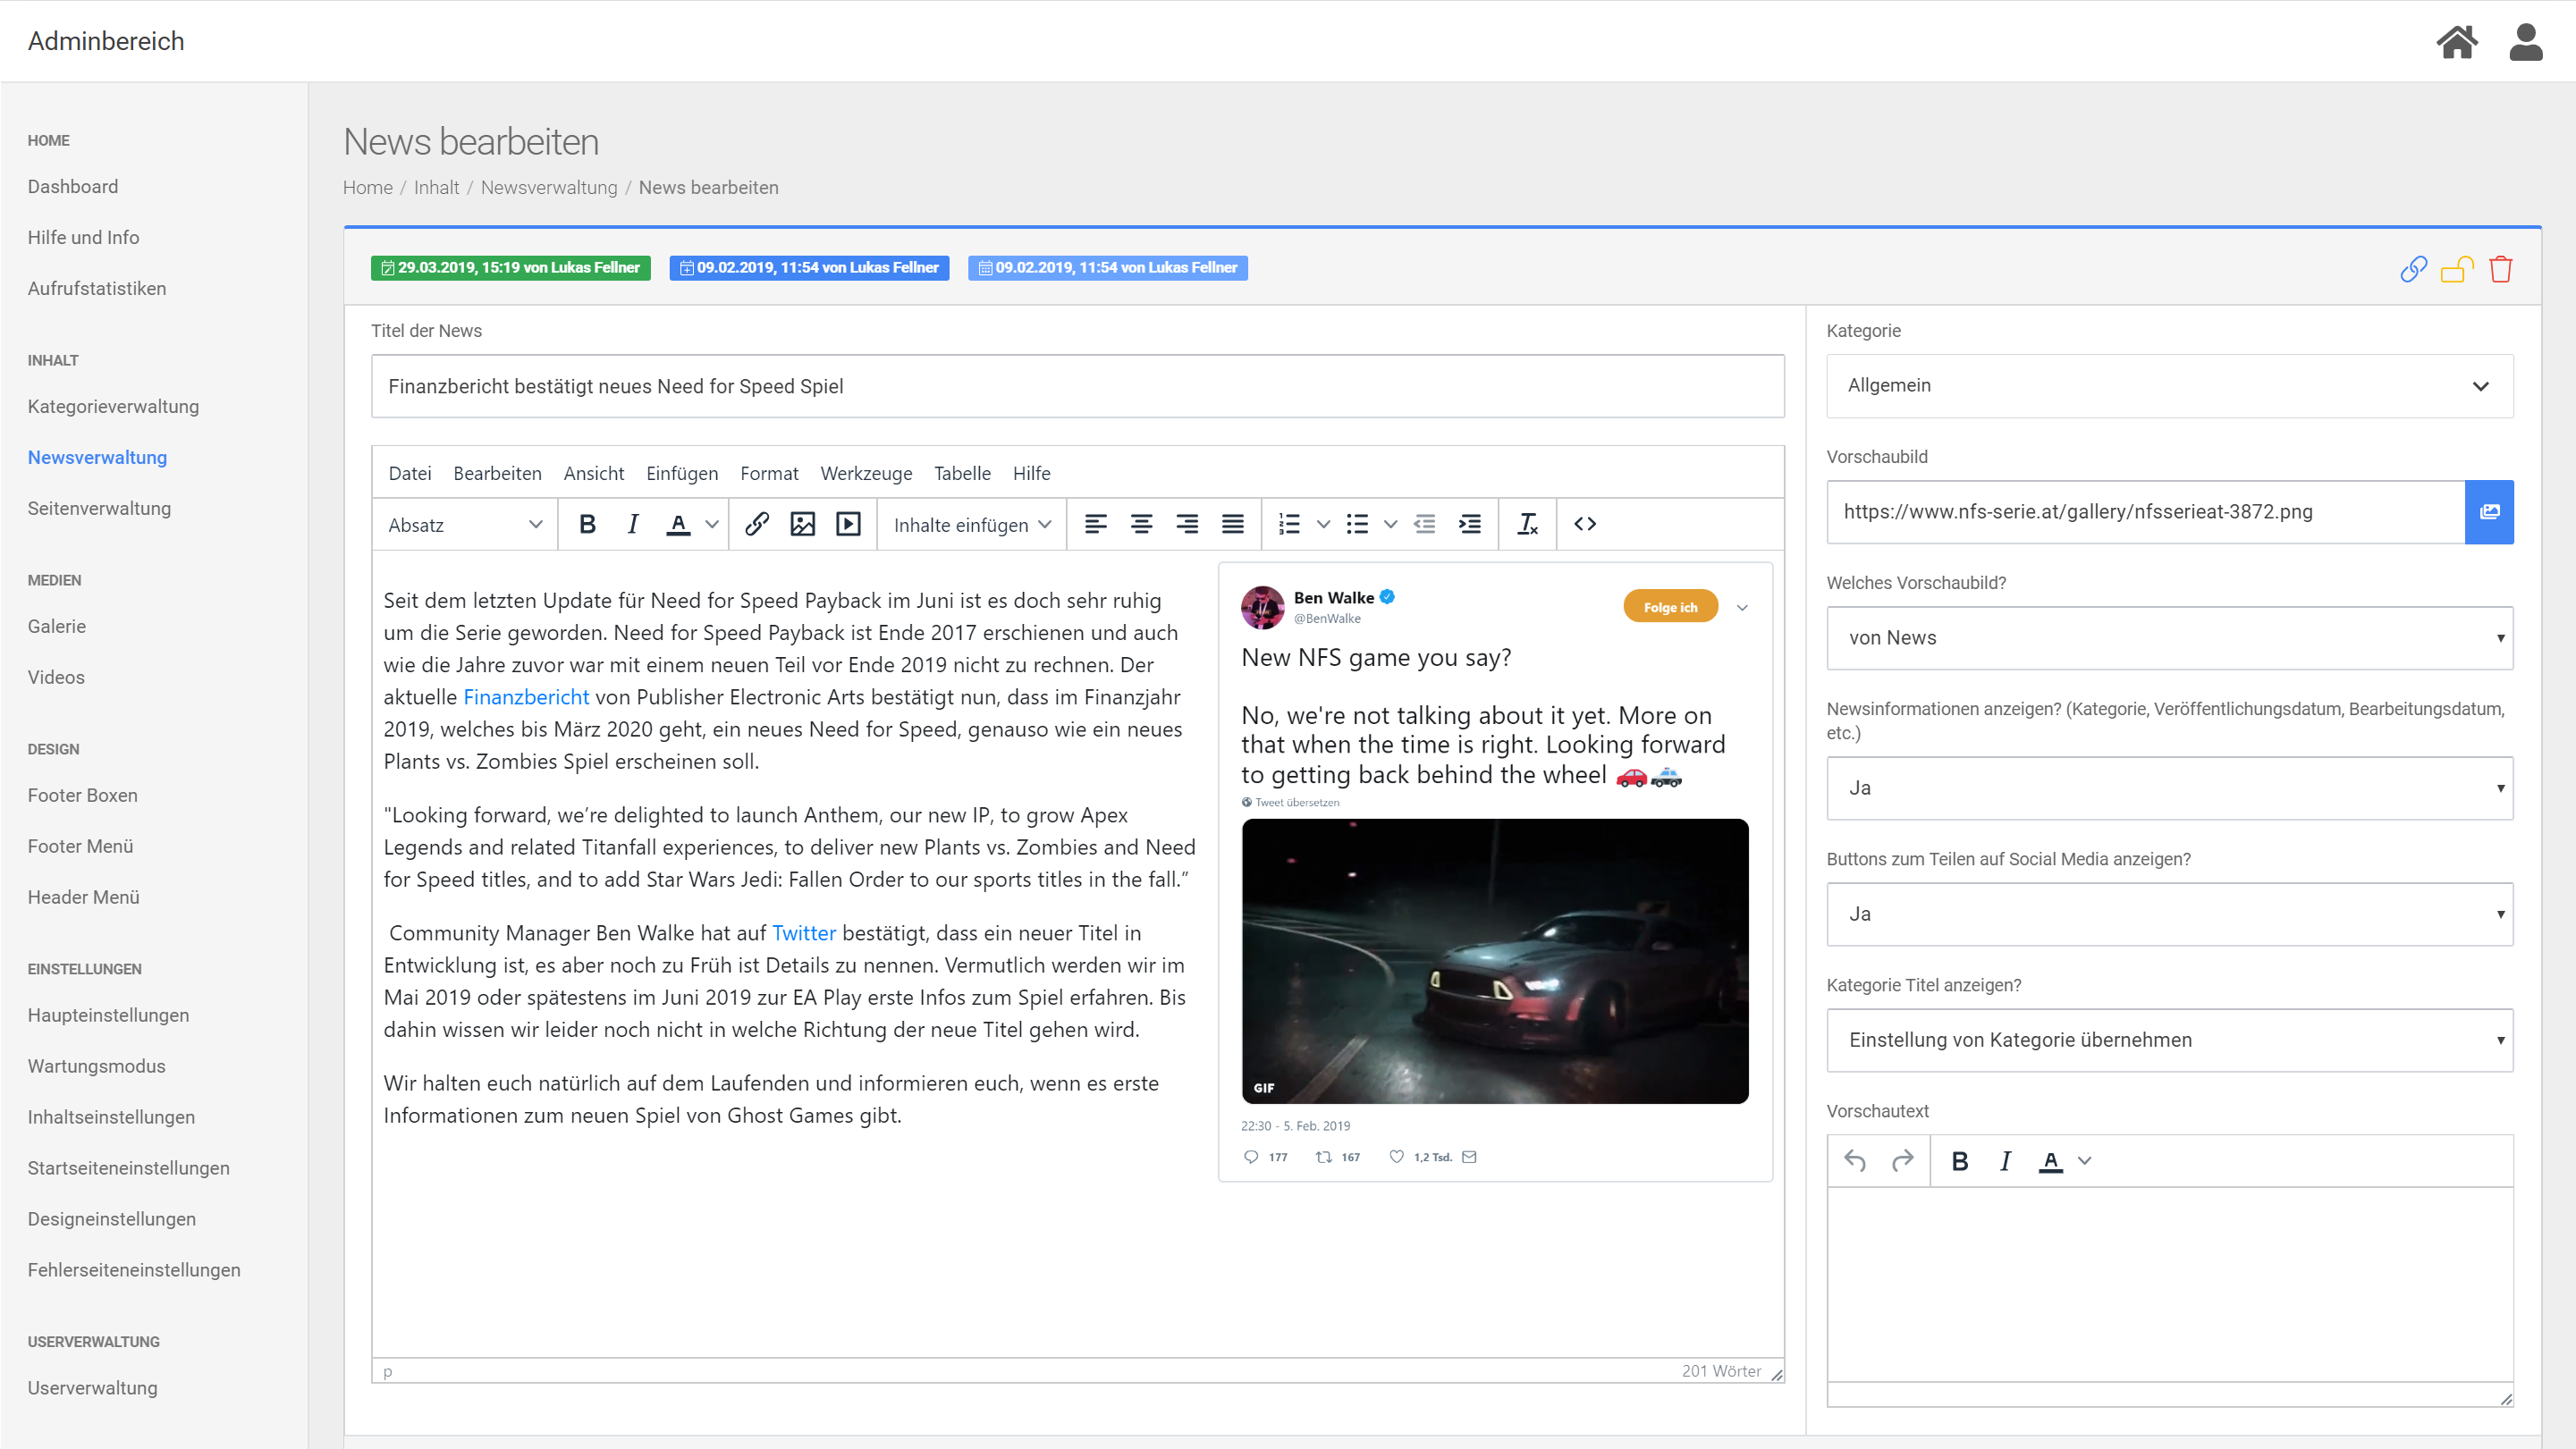Redo in Vorschautext editor

(1902, 1161)
